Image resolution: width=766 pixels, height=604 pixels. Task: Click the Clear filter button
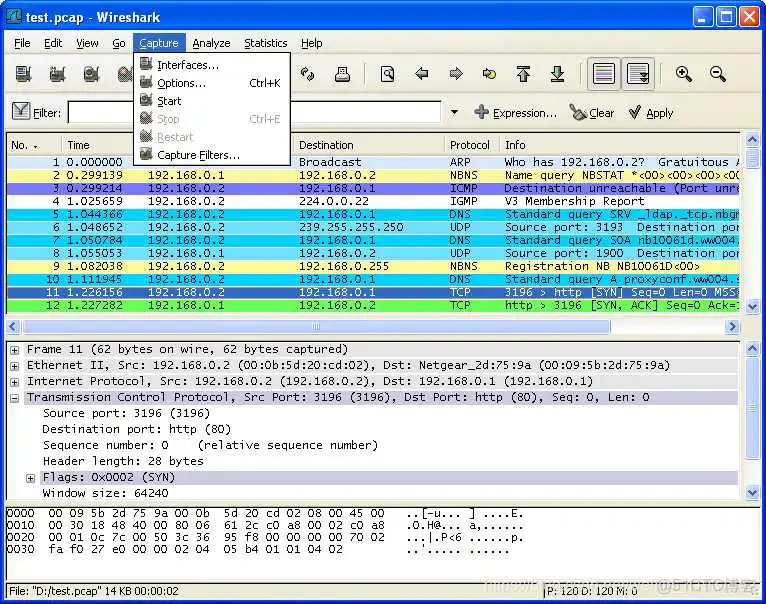coord(592,113)
